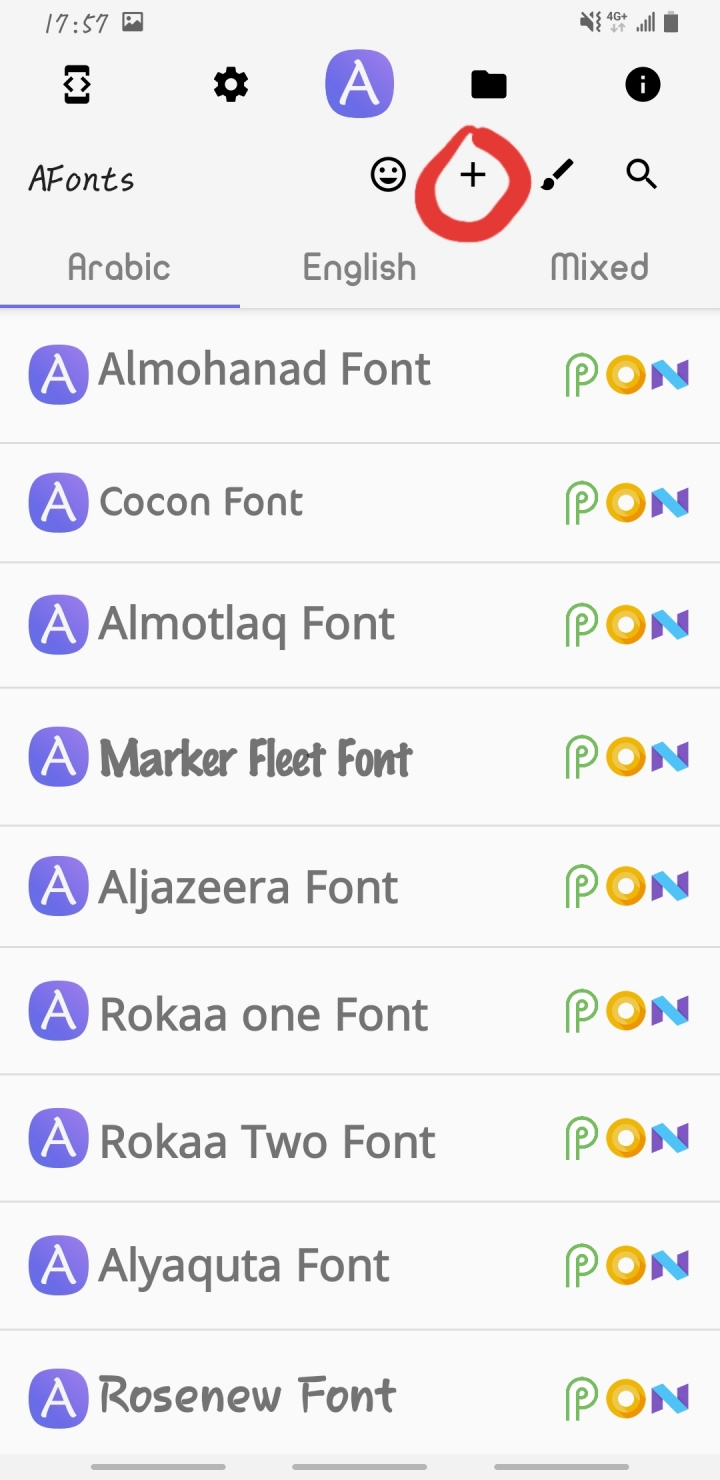Tap the info circle icon
Viewport: 720px width, 1480px height.
pos(643,85)
